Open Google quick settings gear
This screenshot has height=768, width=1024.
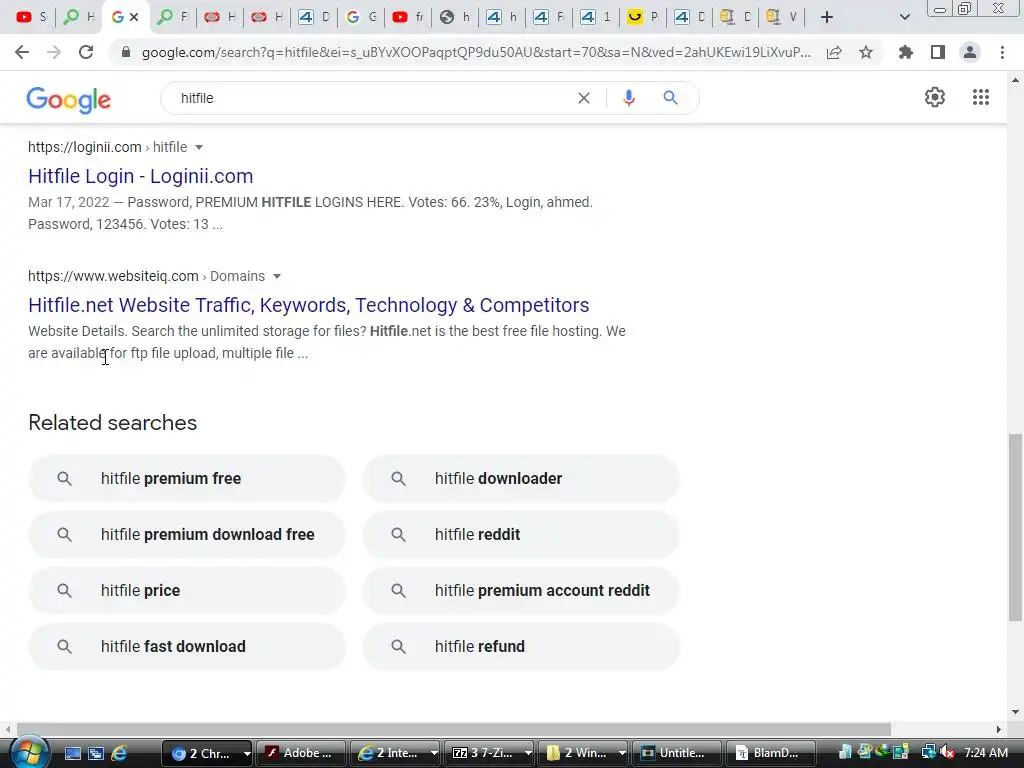click(935, 97)
